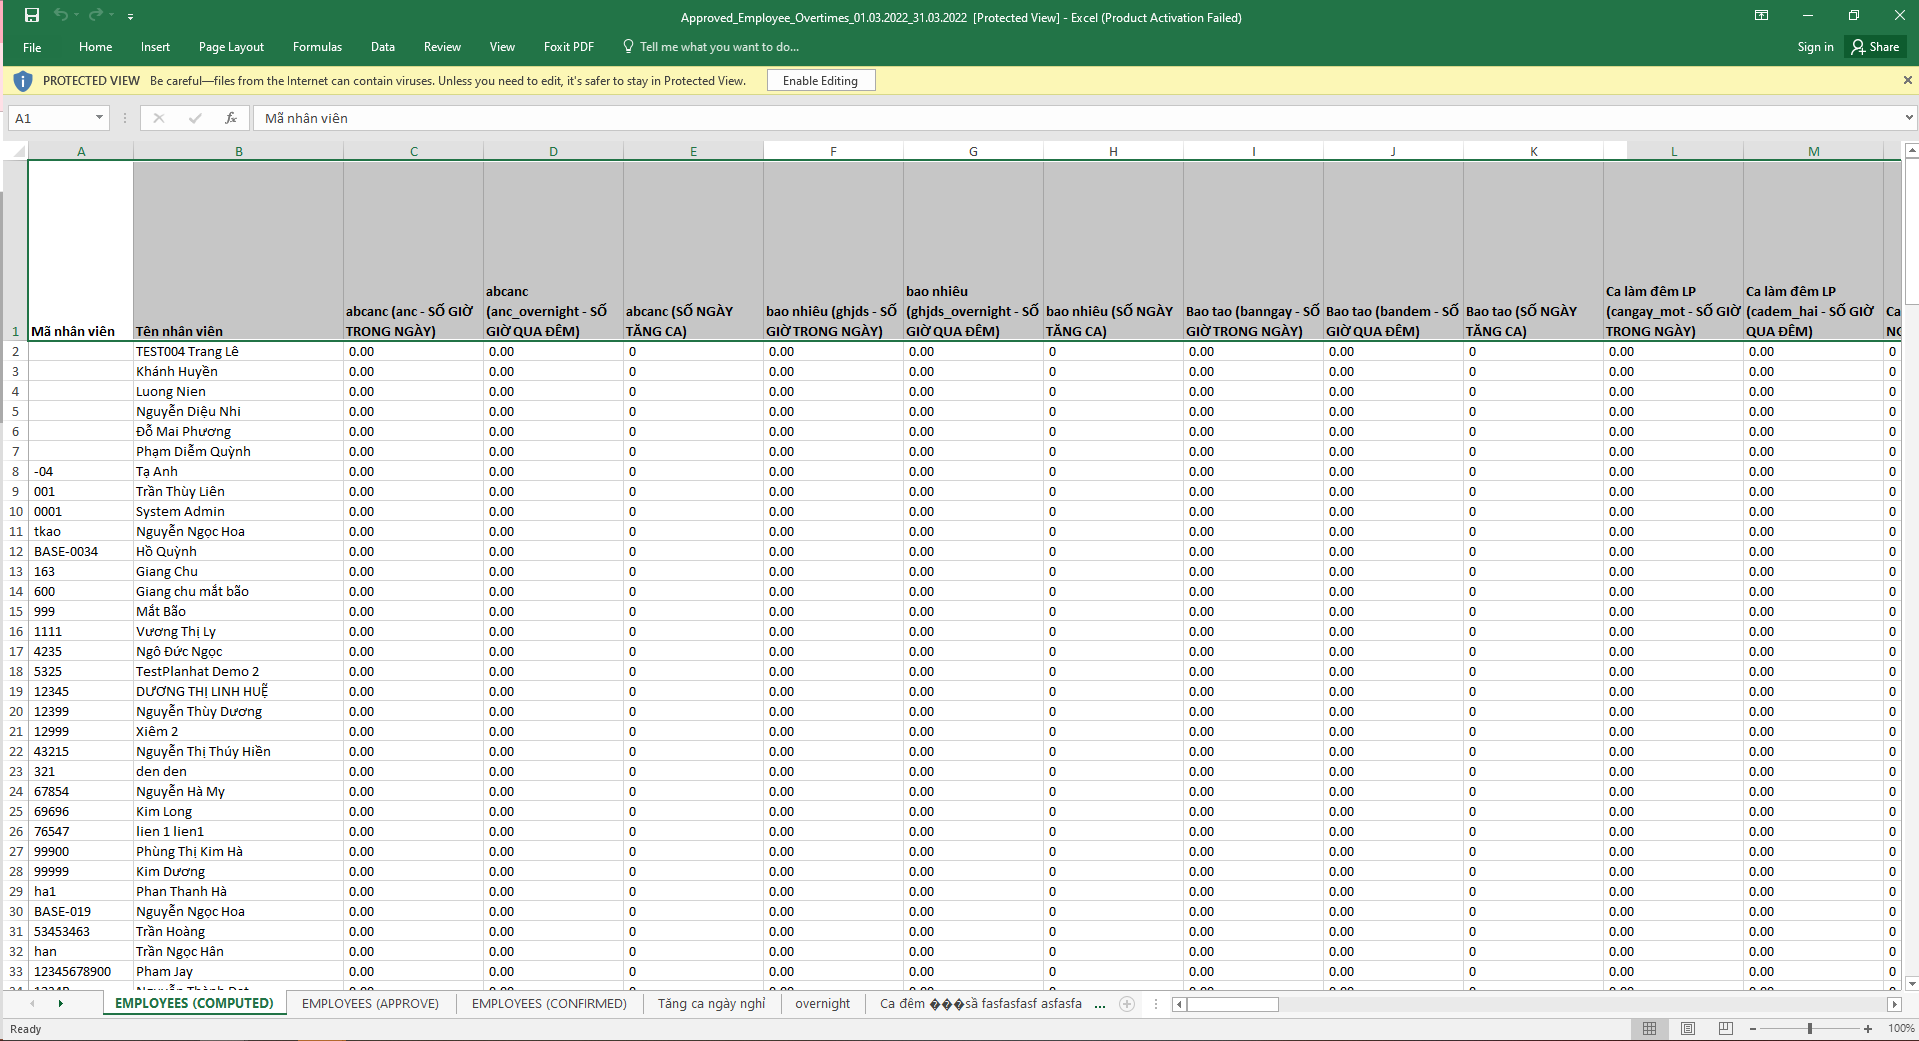Add a new sheet with plus icon
Image resolution: width=1919 pixels, height=1041 pixels.
(x=1127, y=1004)
